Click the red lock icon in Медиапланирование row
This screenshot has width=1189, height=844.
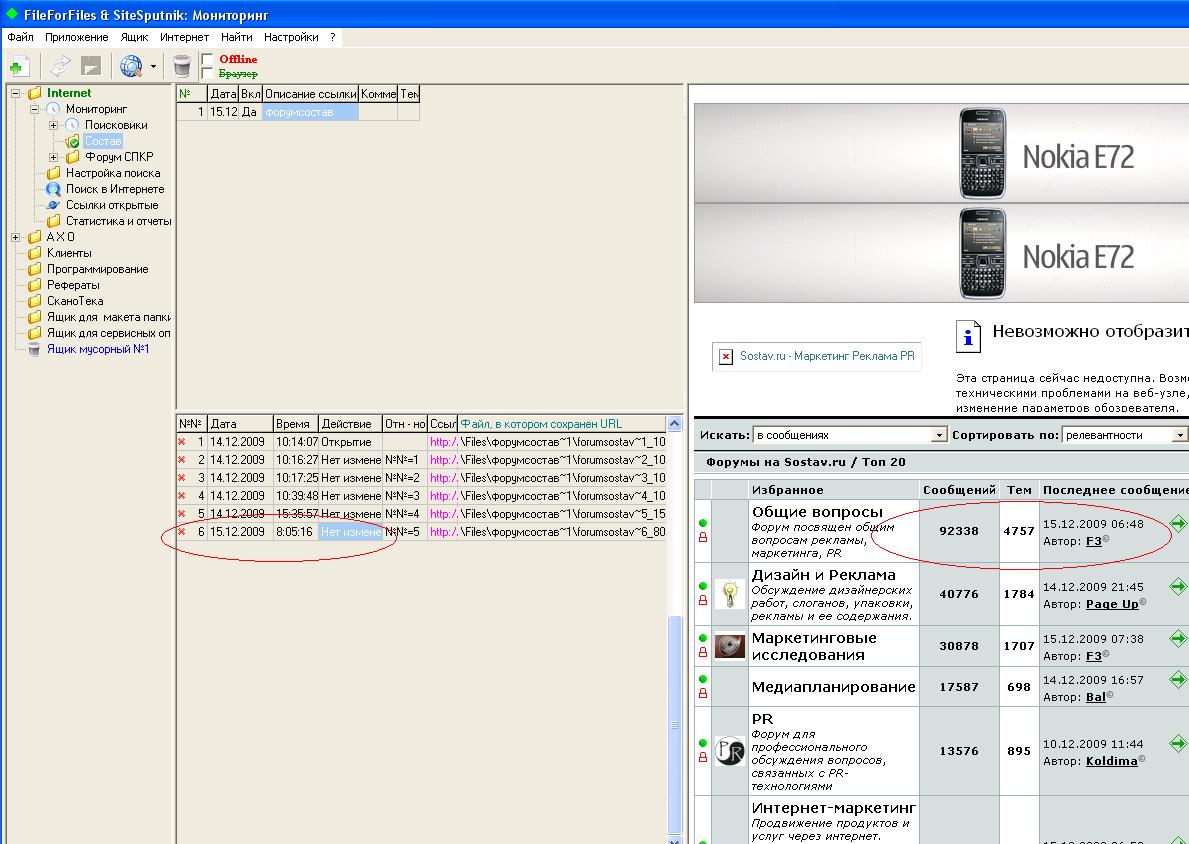[x=703, y=693]
